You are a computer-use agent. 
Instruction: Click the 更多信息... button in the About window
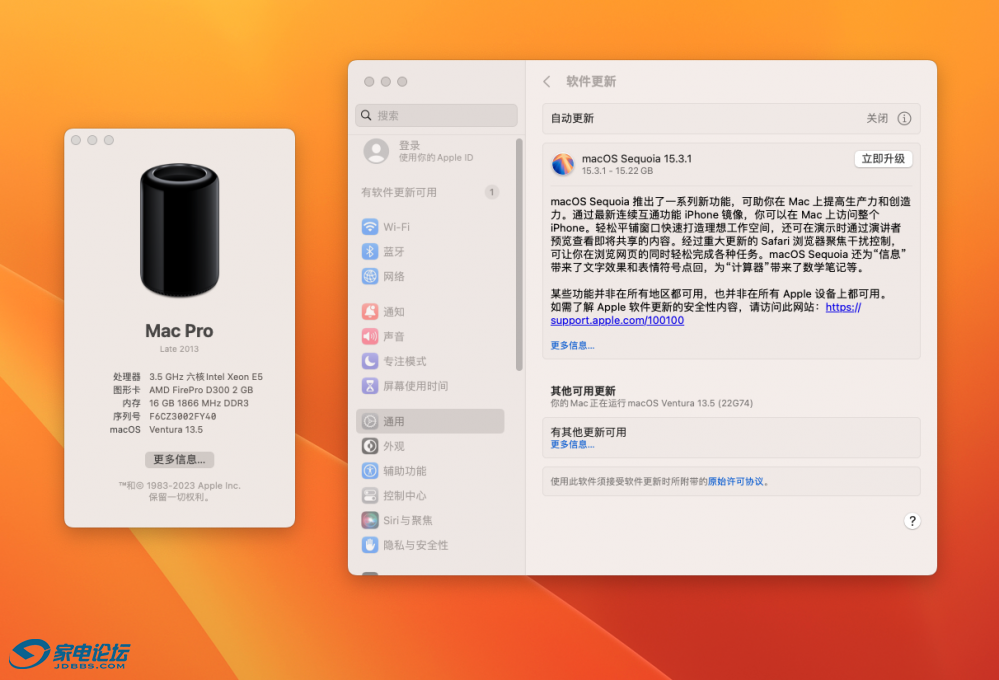[x=180, y=459]
